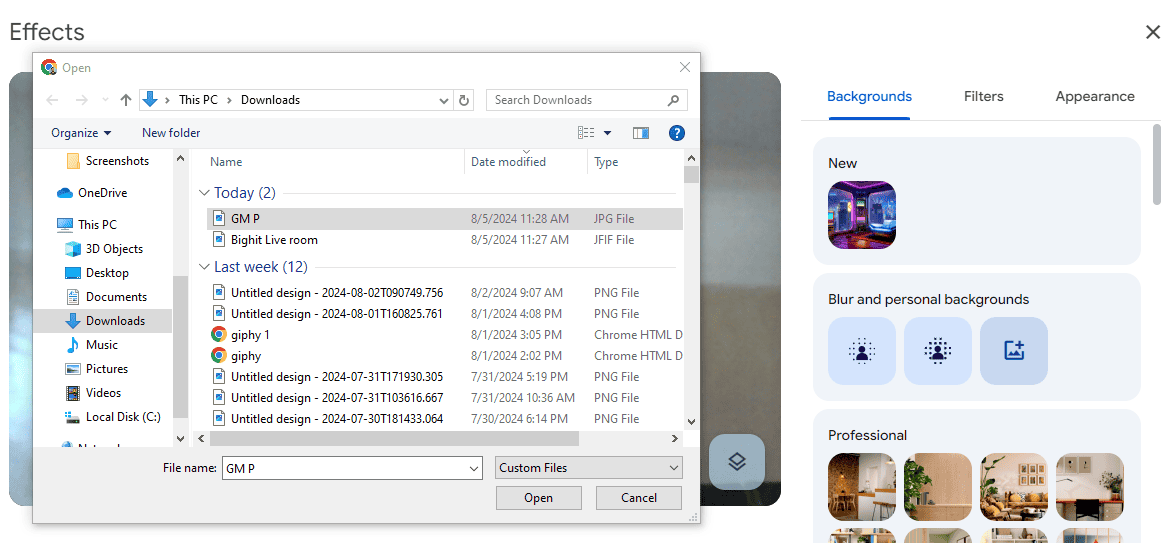
Task: Open Pictures folder in sidebar
Action: coord(96,368)
